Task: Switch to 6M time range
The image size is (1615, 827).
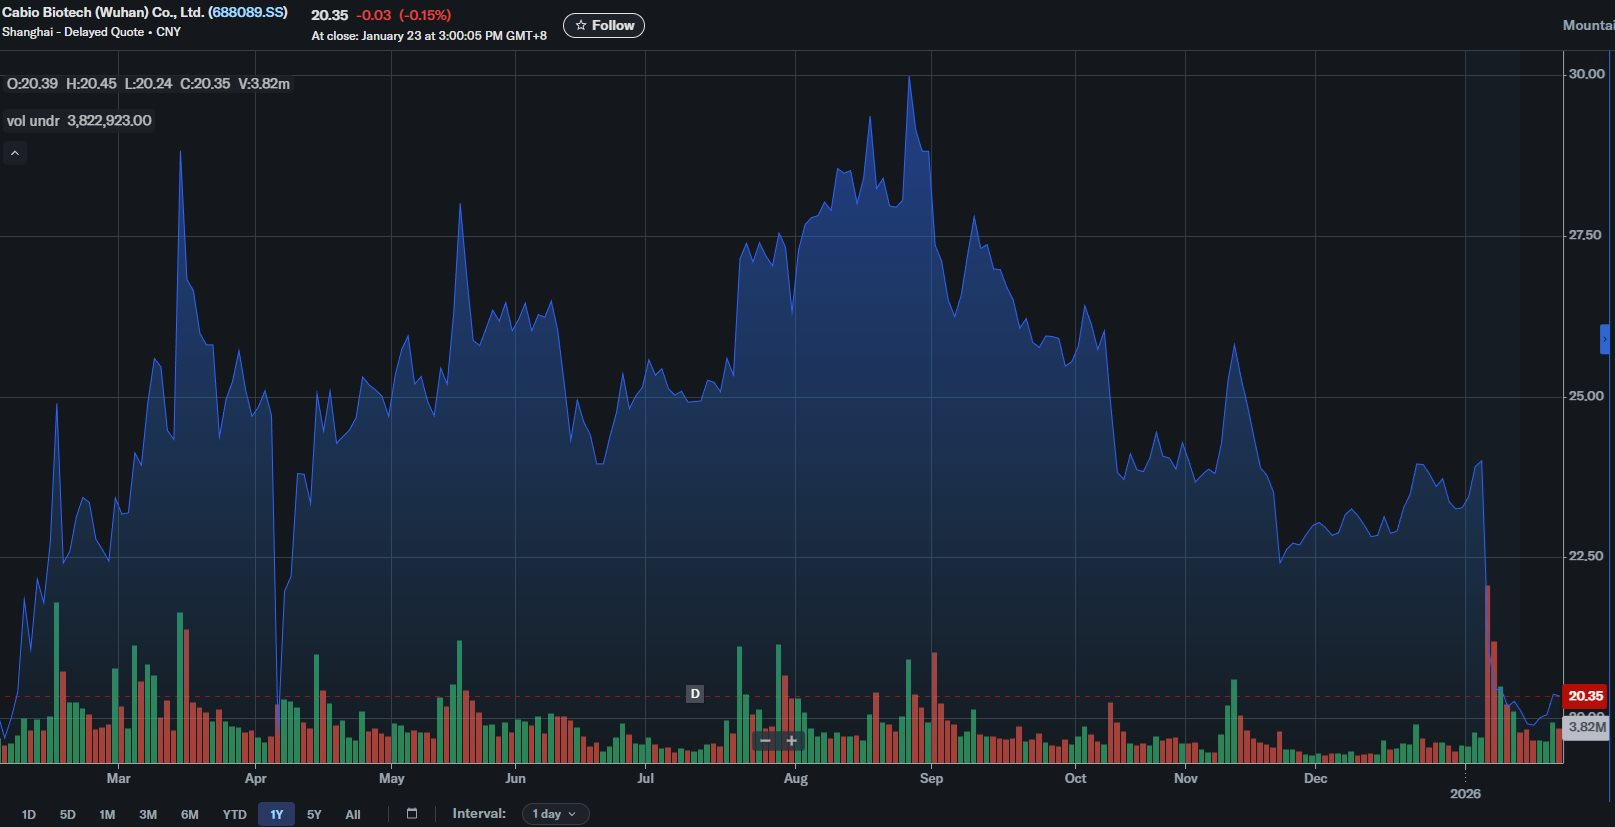Action: [189, 814]
